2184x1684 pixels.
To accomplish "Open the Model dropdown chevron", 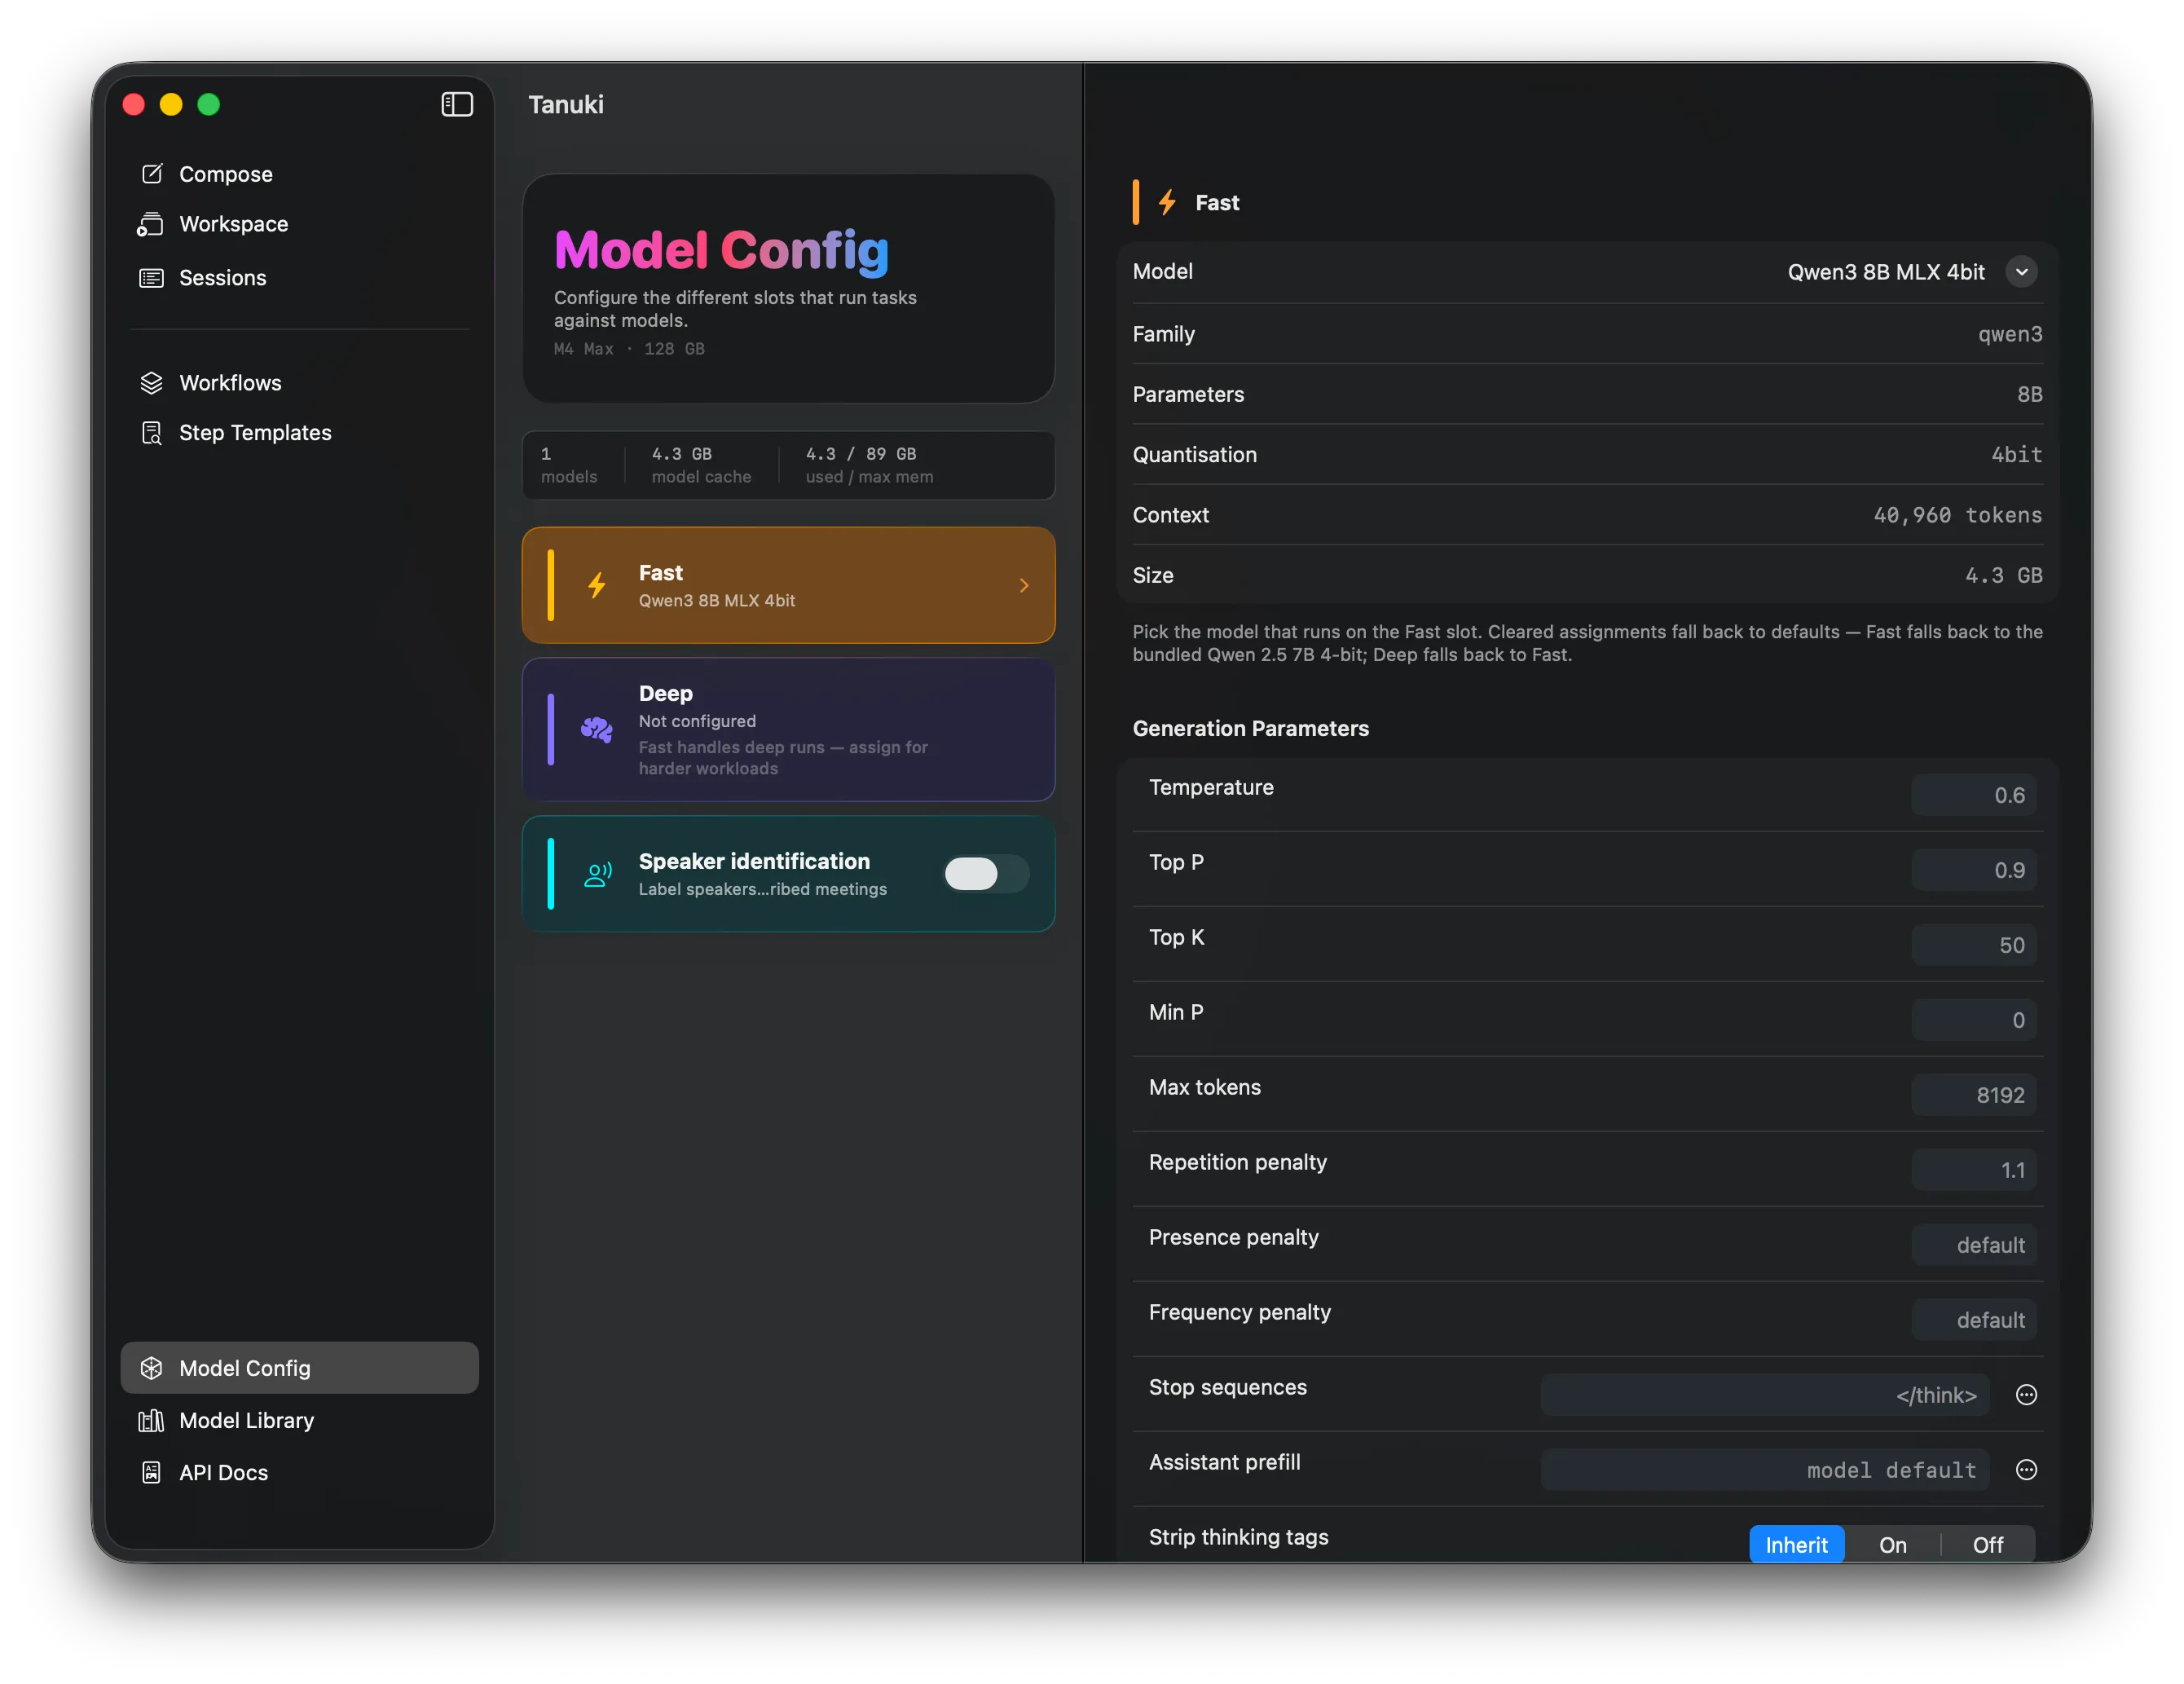I will point(2021,272).
